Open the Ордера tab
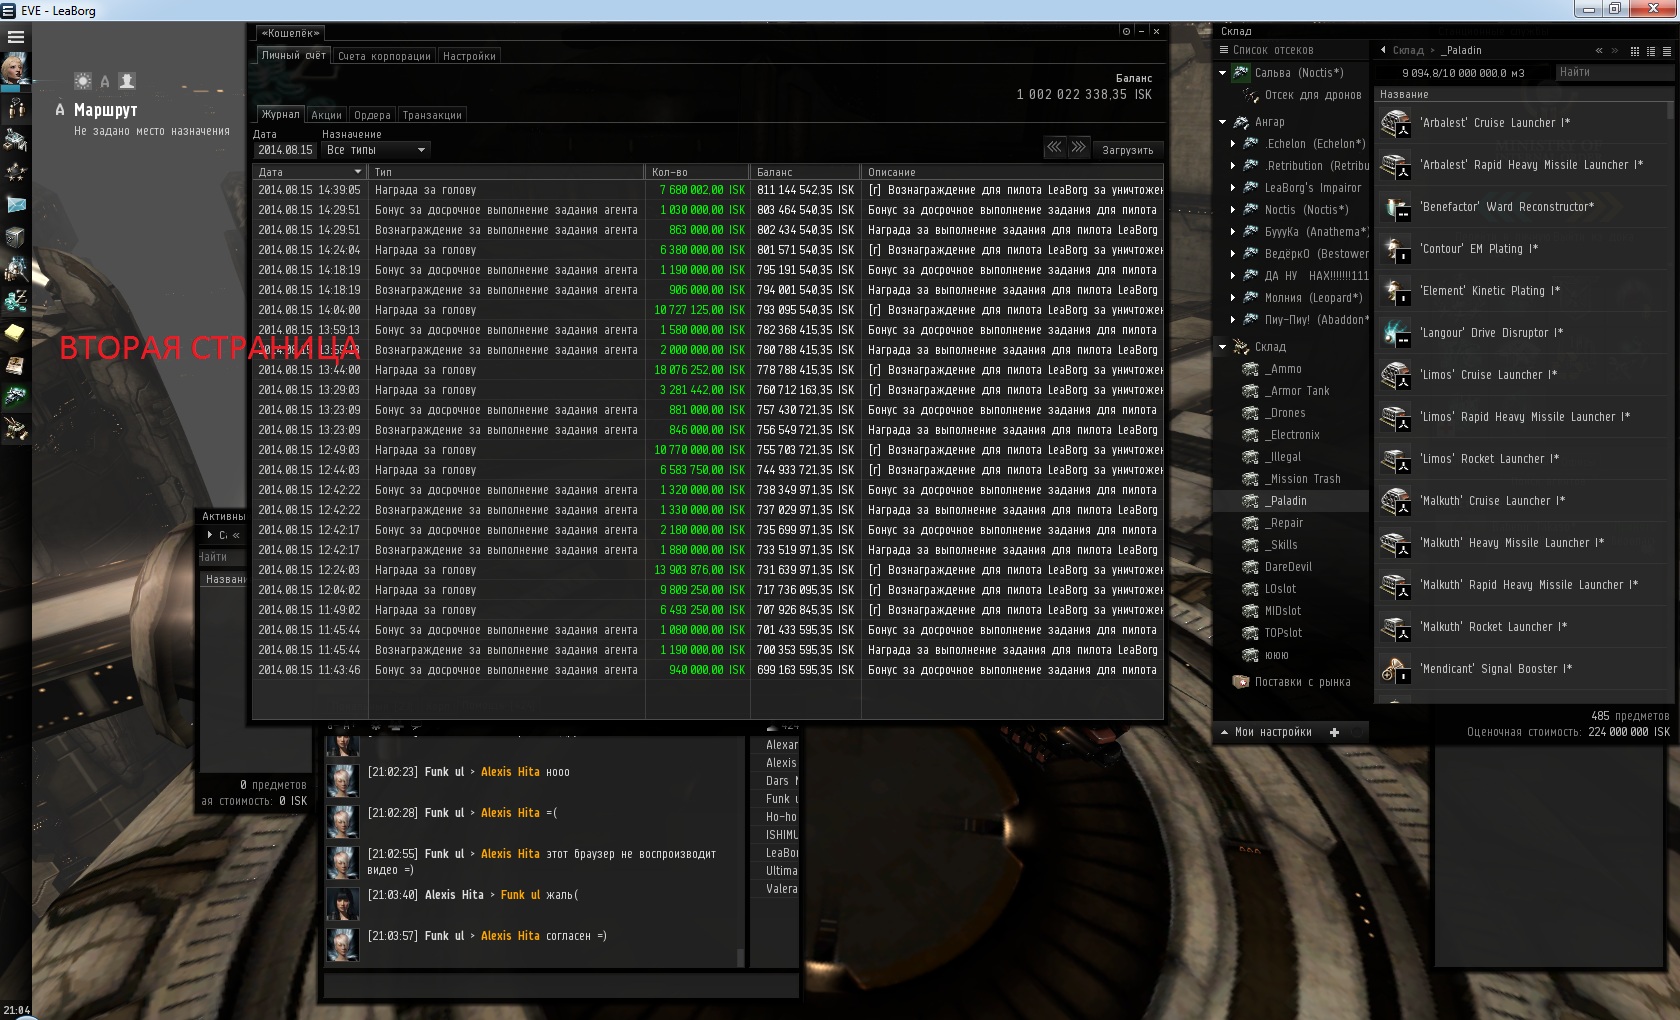The height and width of the screenshot is (1020, 1680). point(372,115)
